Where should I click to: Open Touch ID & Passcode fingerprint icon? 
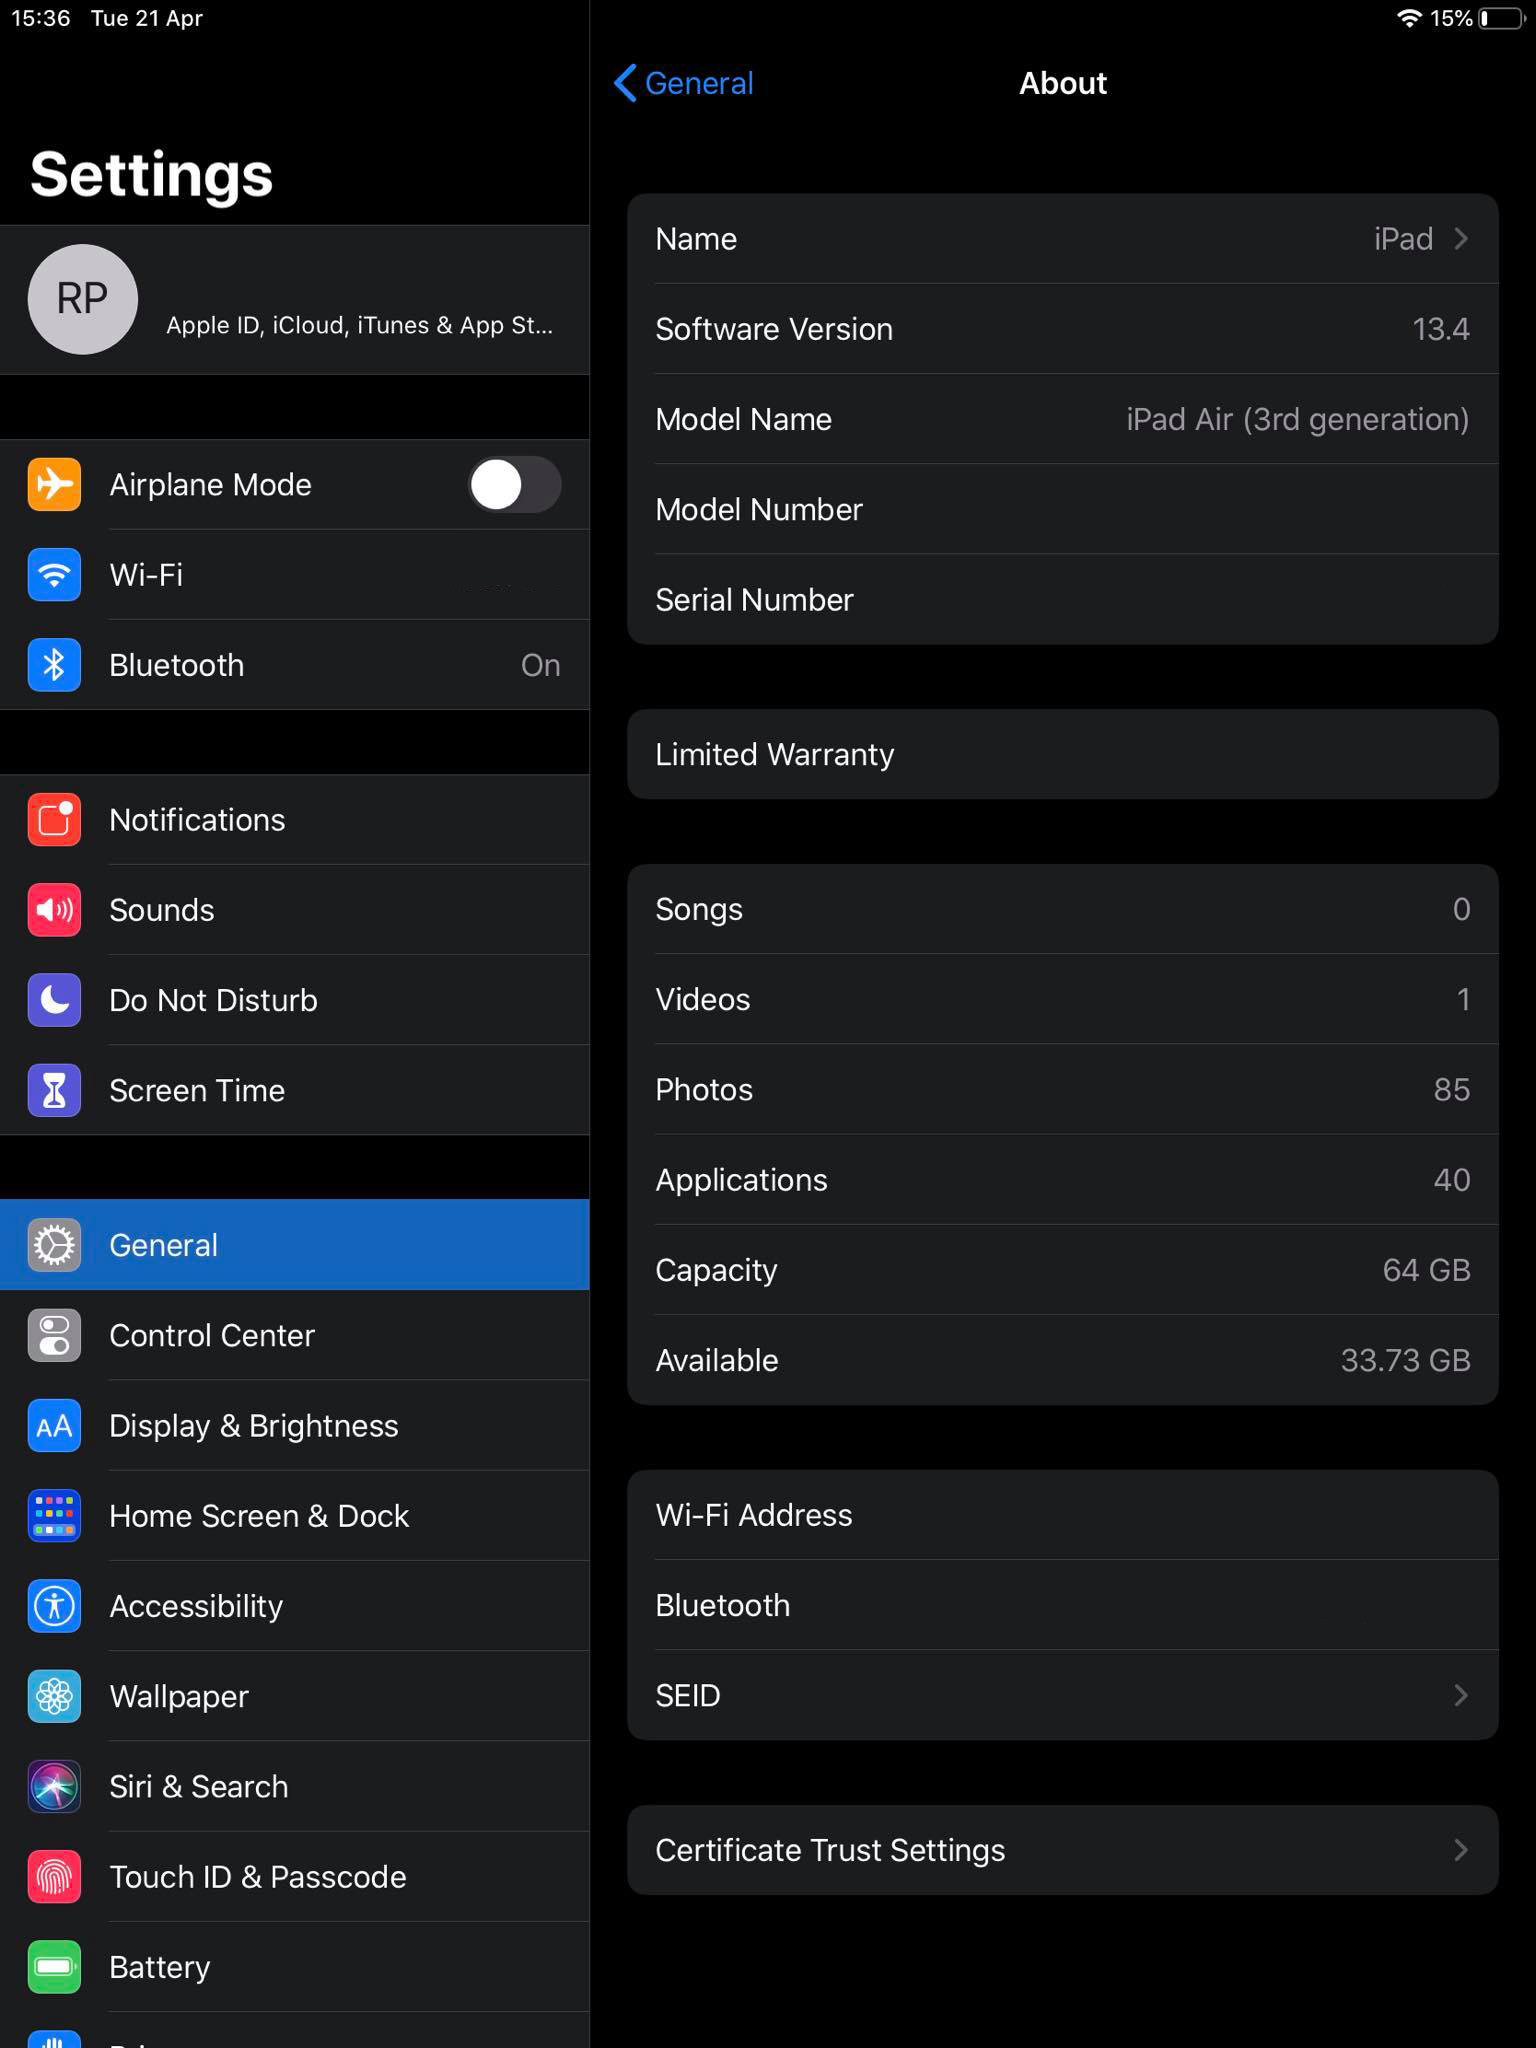click(x=54, y=1877)
